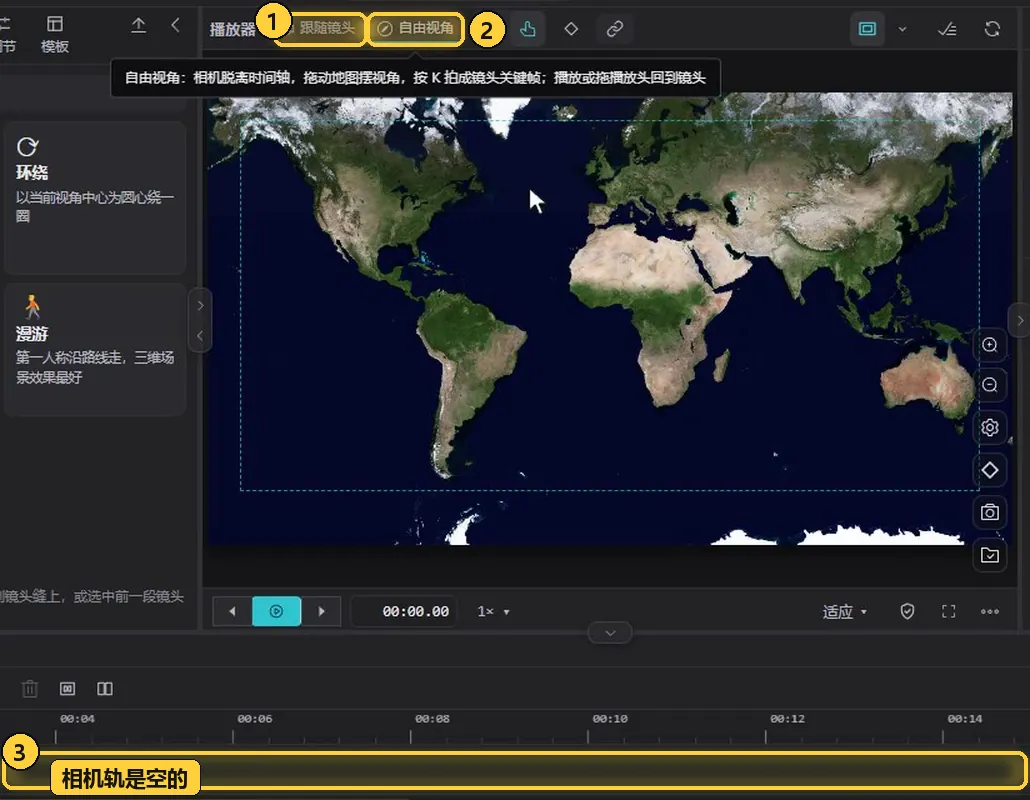
Task: Step to previous frame
Action: click(233, 611)
